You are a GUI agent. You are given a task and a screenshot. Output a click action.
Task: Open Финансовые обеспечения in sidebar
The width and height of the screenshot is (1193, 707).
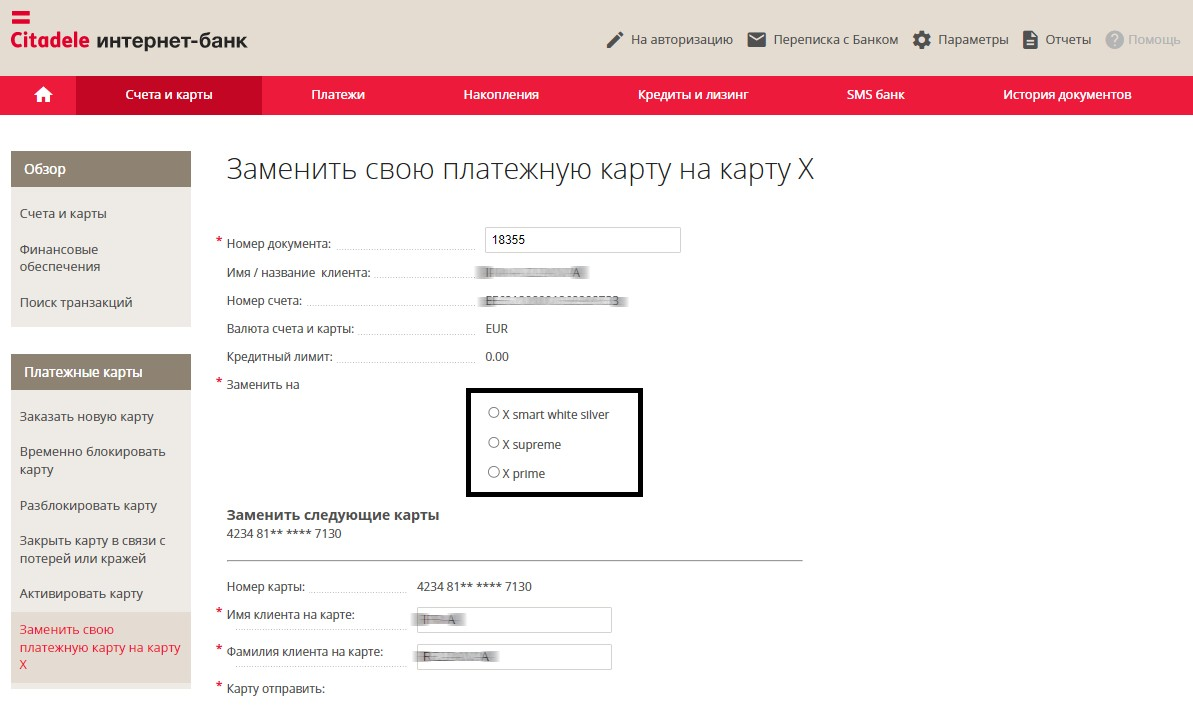(60, 258)
